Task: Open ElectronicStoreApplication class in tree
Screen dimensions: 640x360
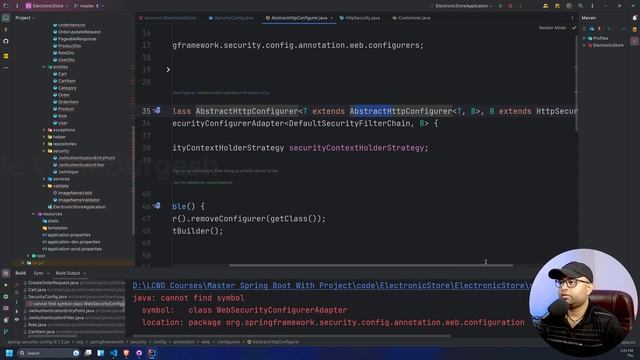Action: point(79,207)
